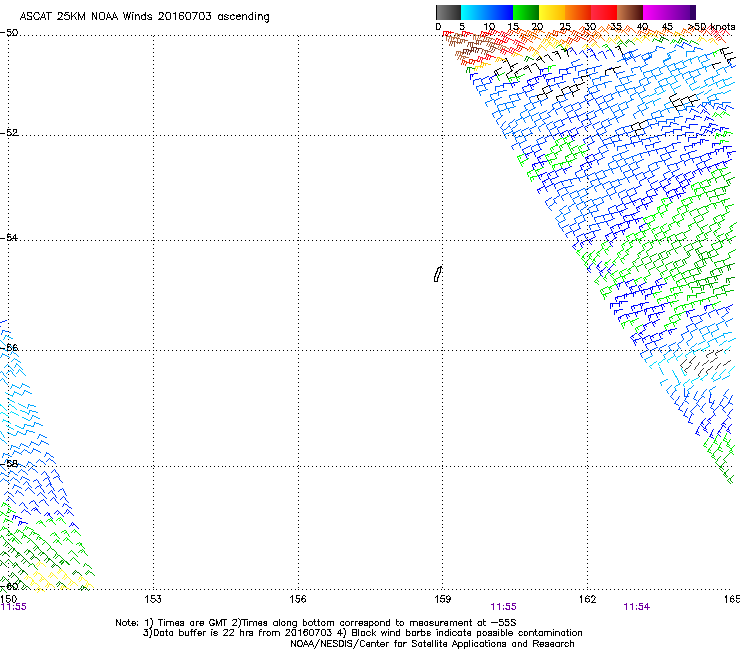Click the 'Times are GMT' note line

point(316,623)
